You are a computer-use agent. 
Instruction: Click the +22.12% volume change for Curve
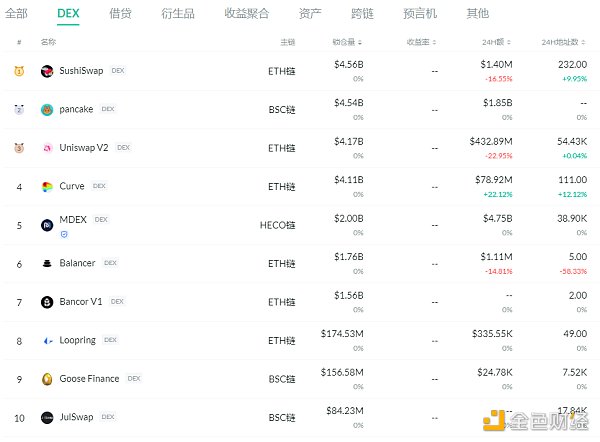click(x=498, y=194)
